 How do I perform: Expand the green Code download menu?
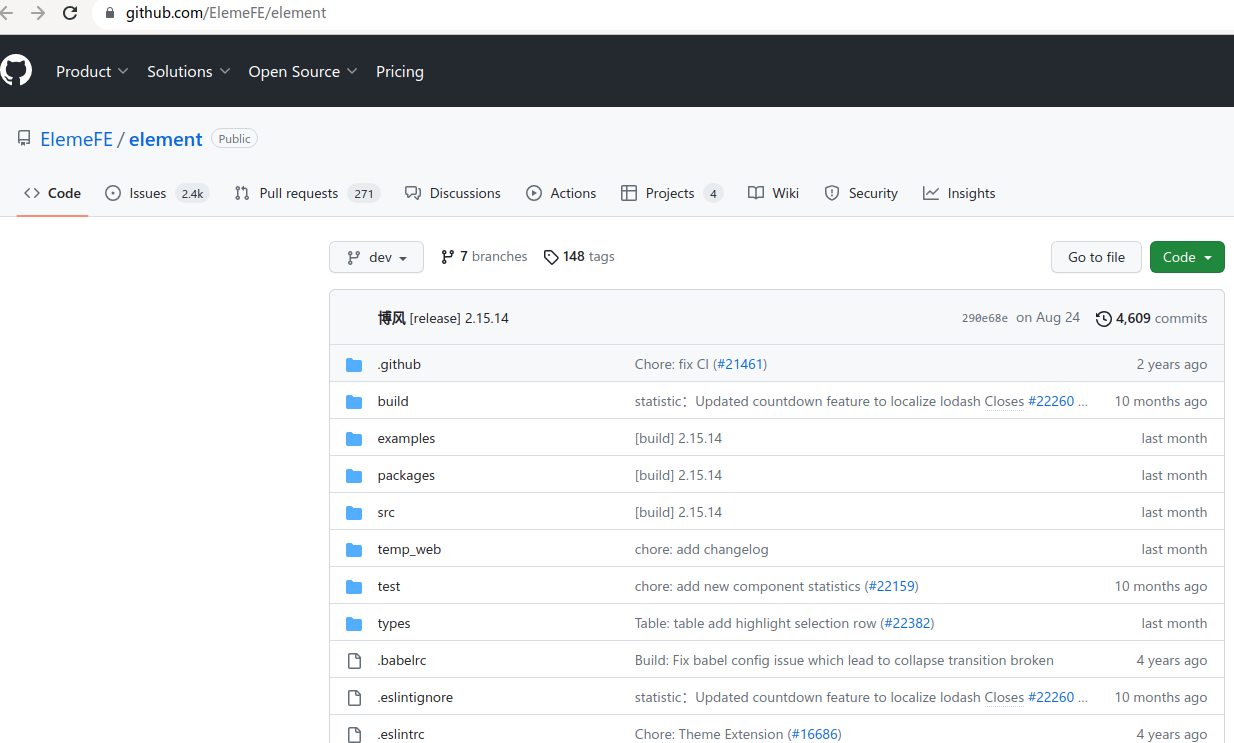(x=1186, y=257)
